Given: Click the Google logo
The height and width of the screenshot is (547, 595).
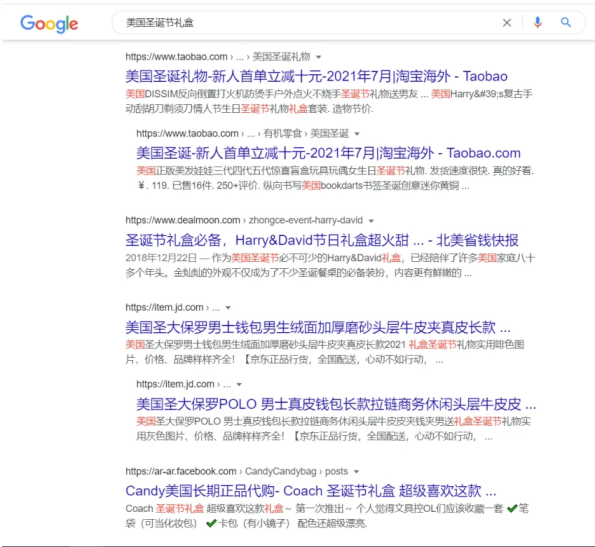Looking at the screenshot, I should tap(49, 24).
